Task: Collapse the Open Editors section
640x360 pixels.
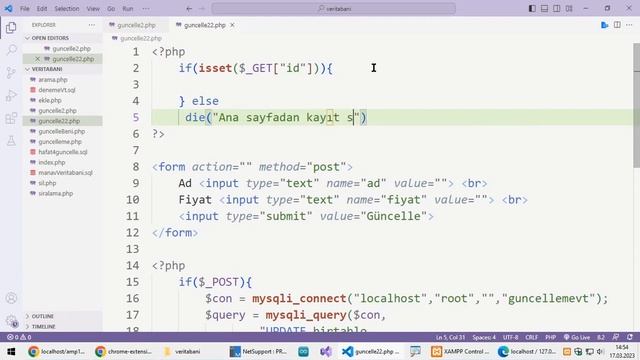Action: 62,38
